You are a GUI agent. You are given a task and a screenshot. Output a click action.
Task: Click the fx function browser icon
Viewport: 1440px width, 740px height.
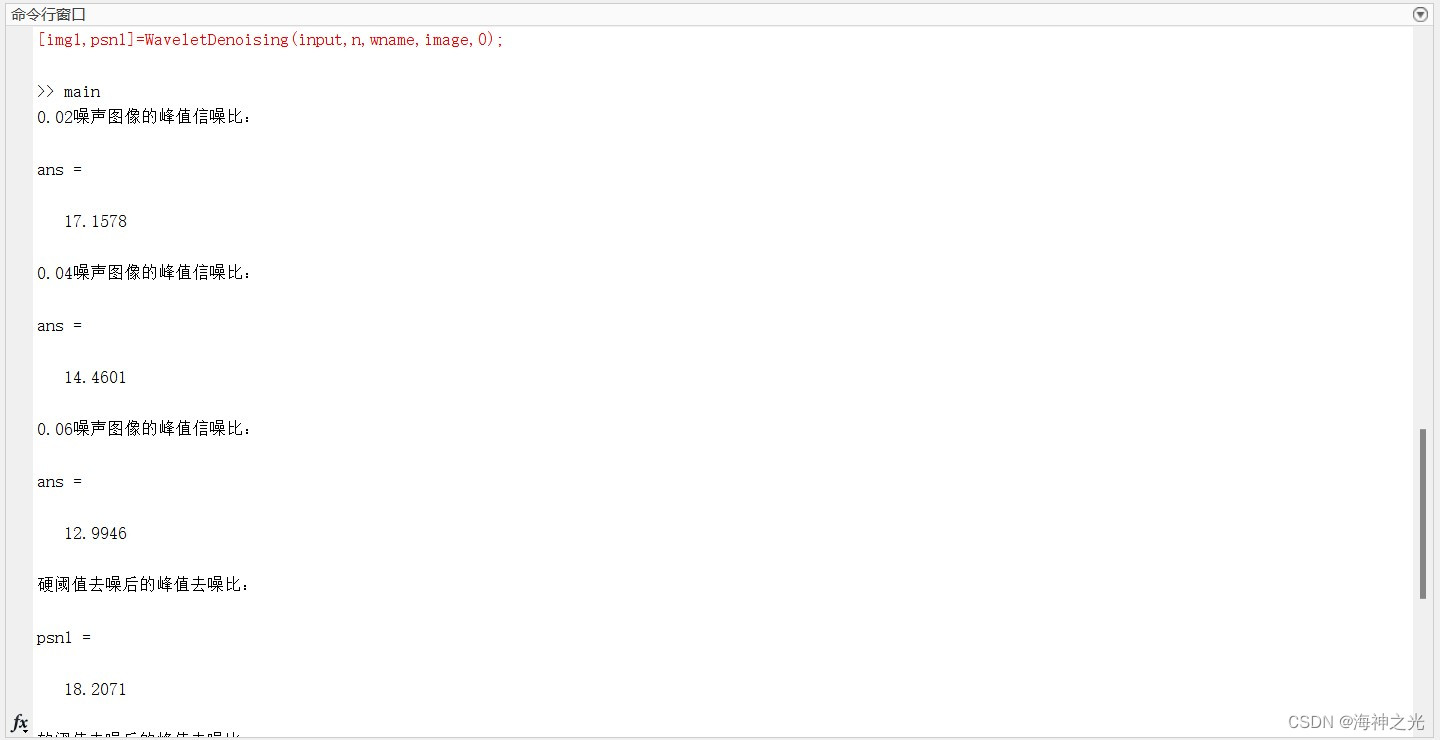[x=19, y=723]
